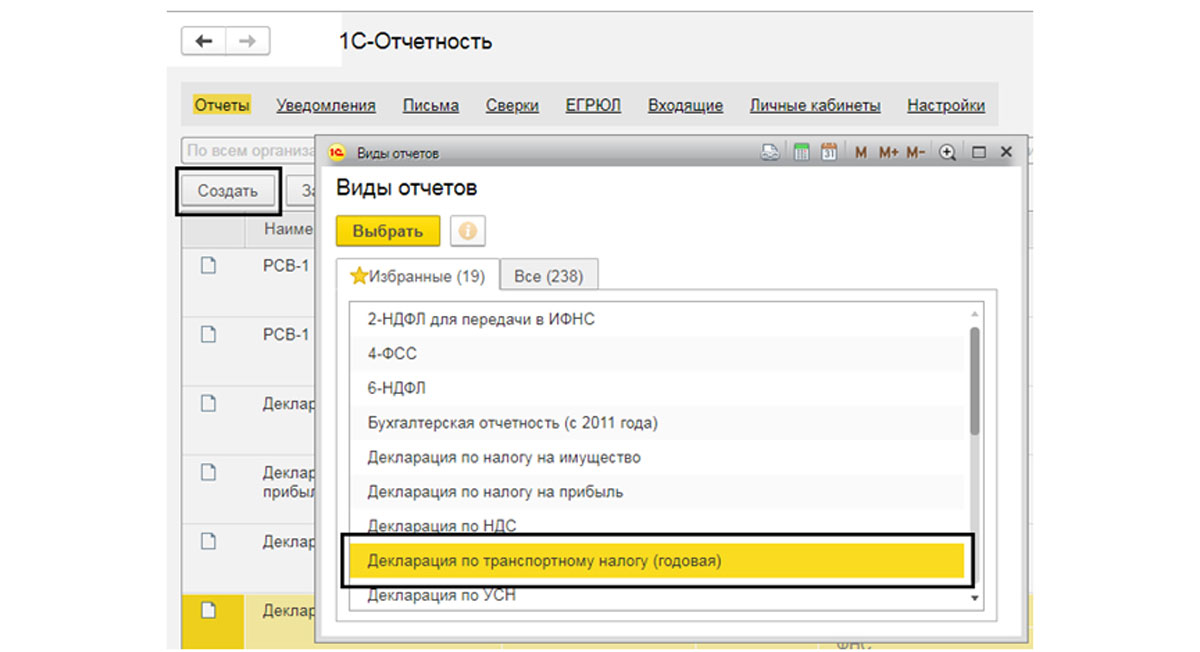Viewport: 1200px width, 652px height.
Task: Open the Настройки section
Action: click(x=946, y=105)
